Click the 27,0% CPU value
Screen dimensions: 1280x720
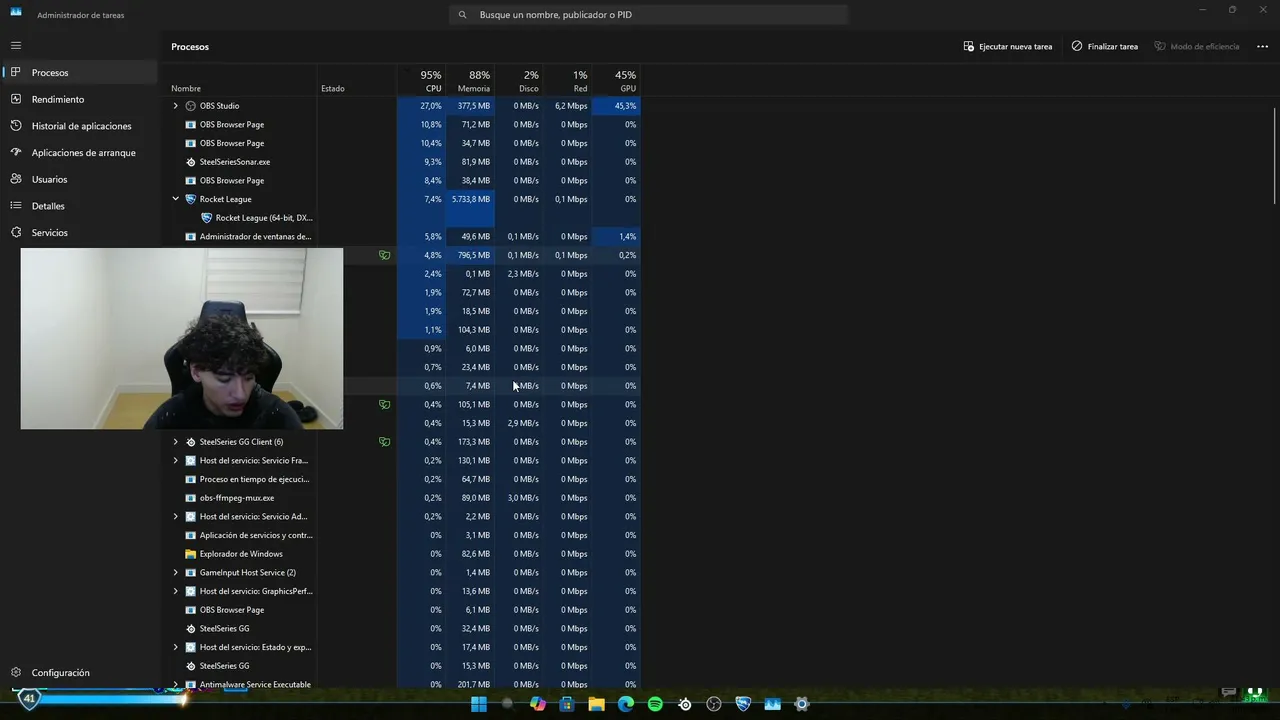click(431, 106)
